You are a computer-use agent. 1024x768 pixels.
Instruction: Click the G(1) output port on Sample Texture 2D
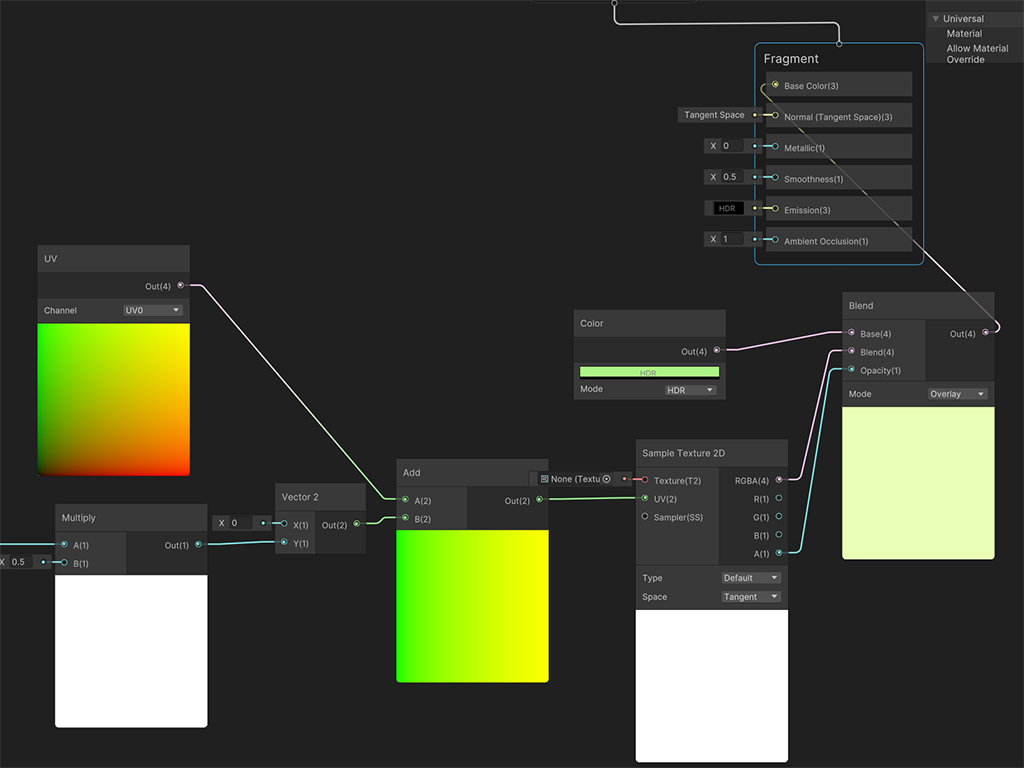click(x=779, y=517)
